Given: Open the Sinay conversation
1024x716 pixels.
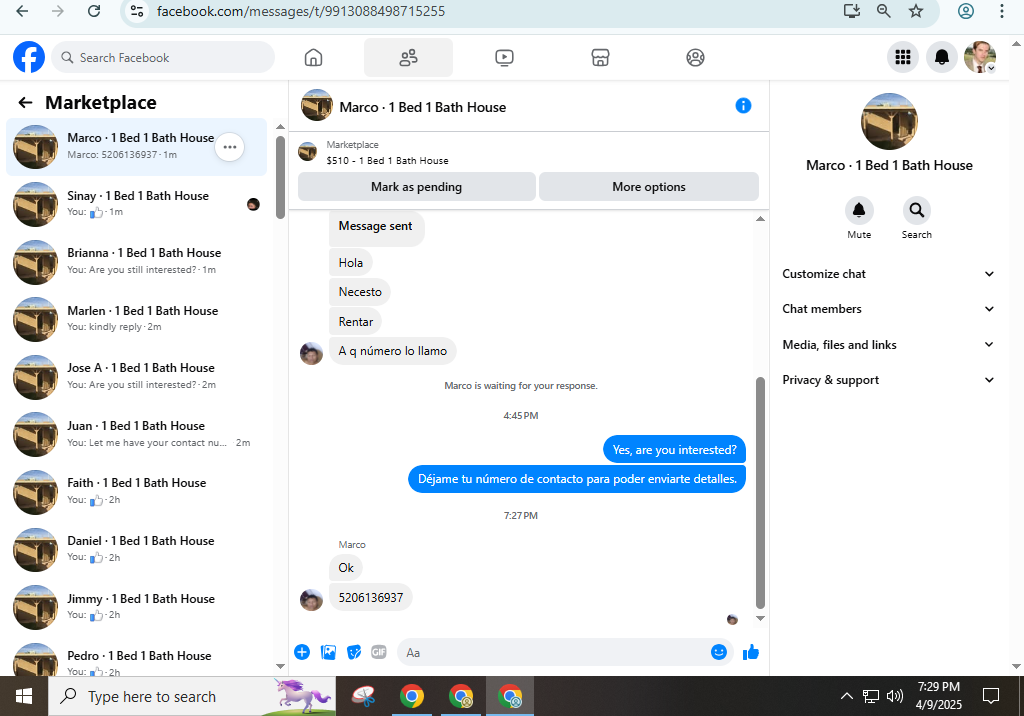Looking at the screenshot, I should (136, 204).
